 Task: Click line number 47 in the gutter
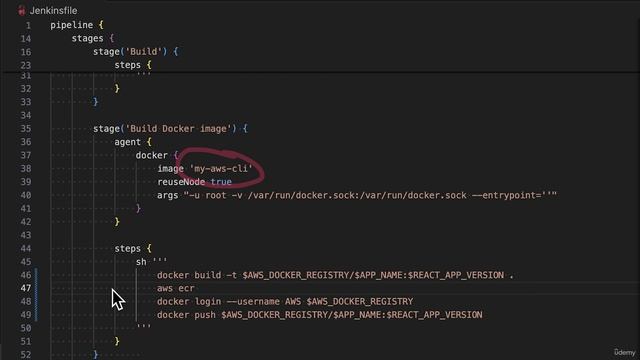(26, 289)
